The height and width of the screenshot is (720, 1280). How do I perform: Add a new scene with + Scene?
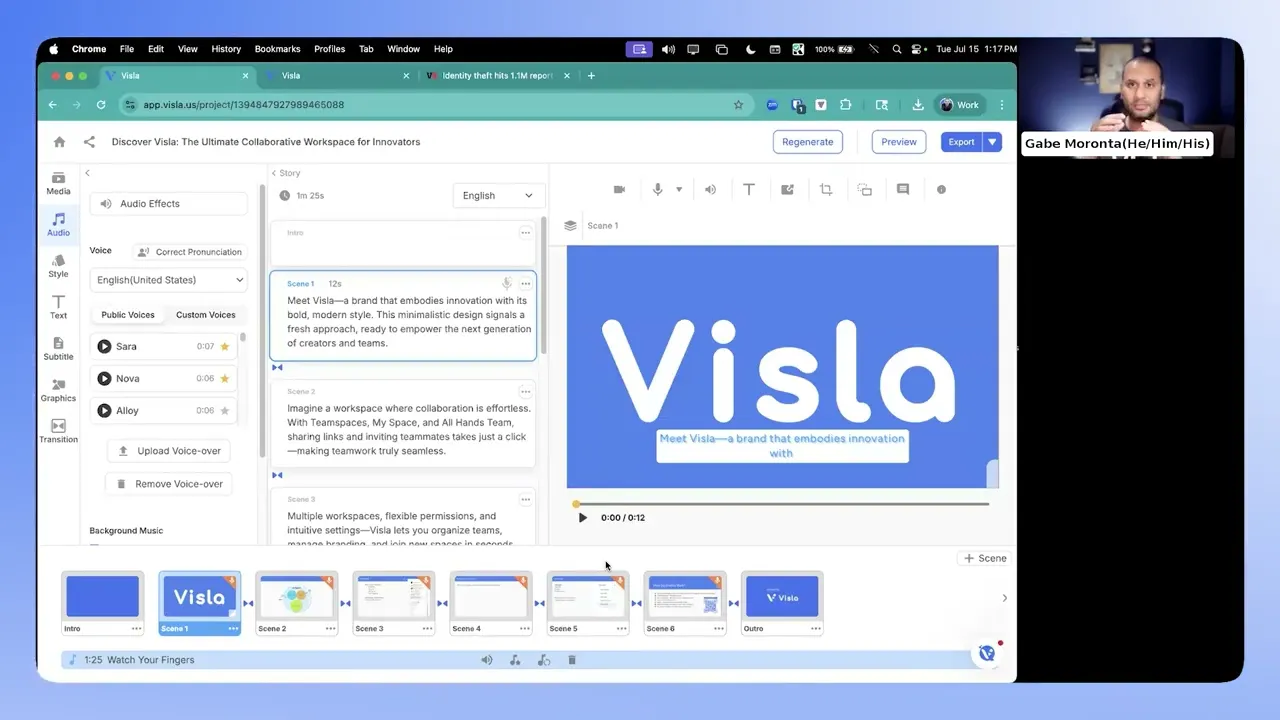coord(985,558)
